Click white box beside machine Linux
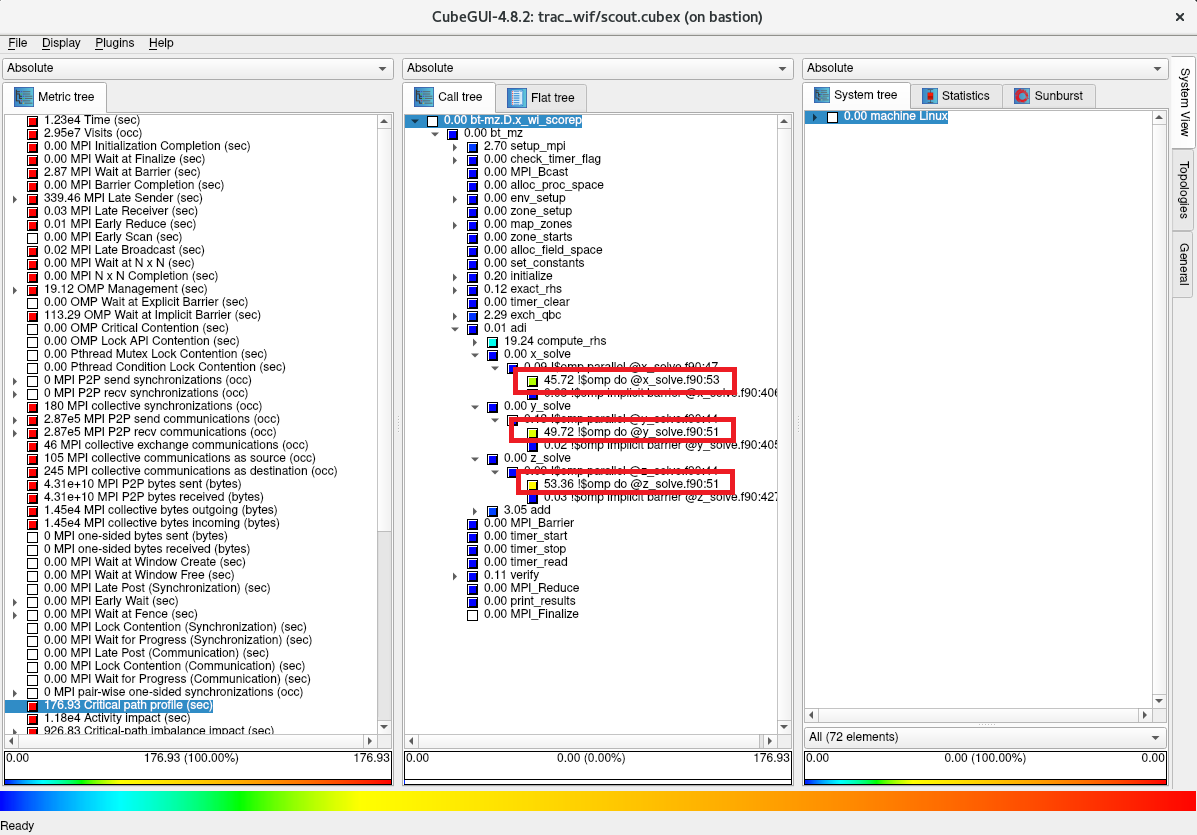 832,117
